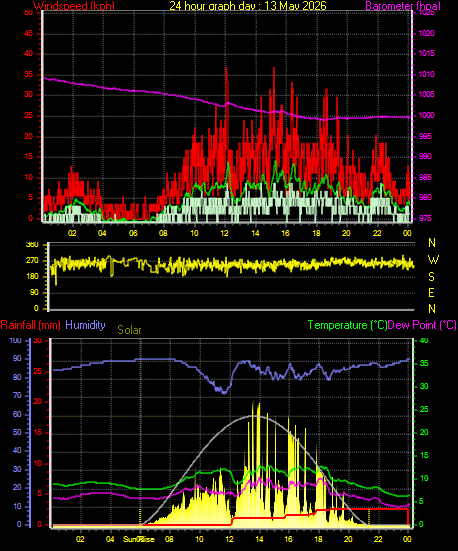
Task: Click barometer axis value "975"
Action: coord(425,219)
